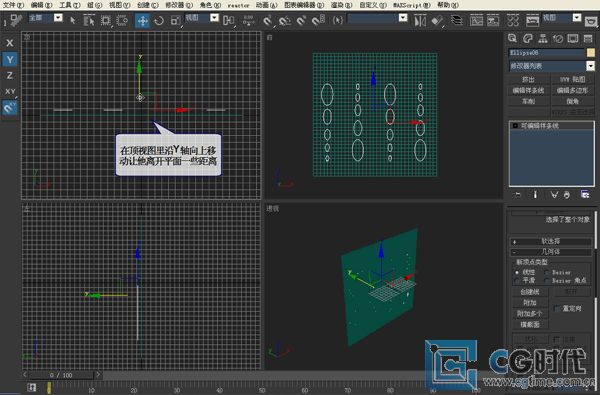600x395 pixels.
Task: Click the Ellipse06 object color swatch
Action: pyautogui.click(x=591, y=52)
